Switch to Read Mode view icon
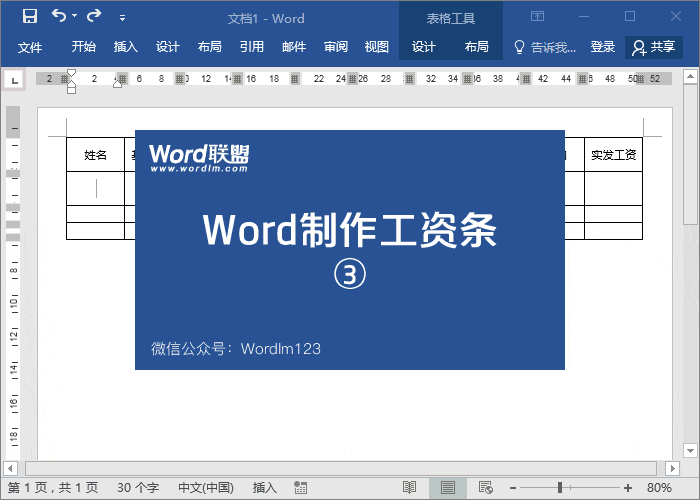The image size is (700, 500). pyautogui.click(x=409, y=488)
